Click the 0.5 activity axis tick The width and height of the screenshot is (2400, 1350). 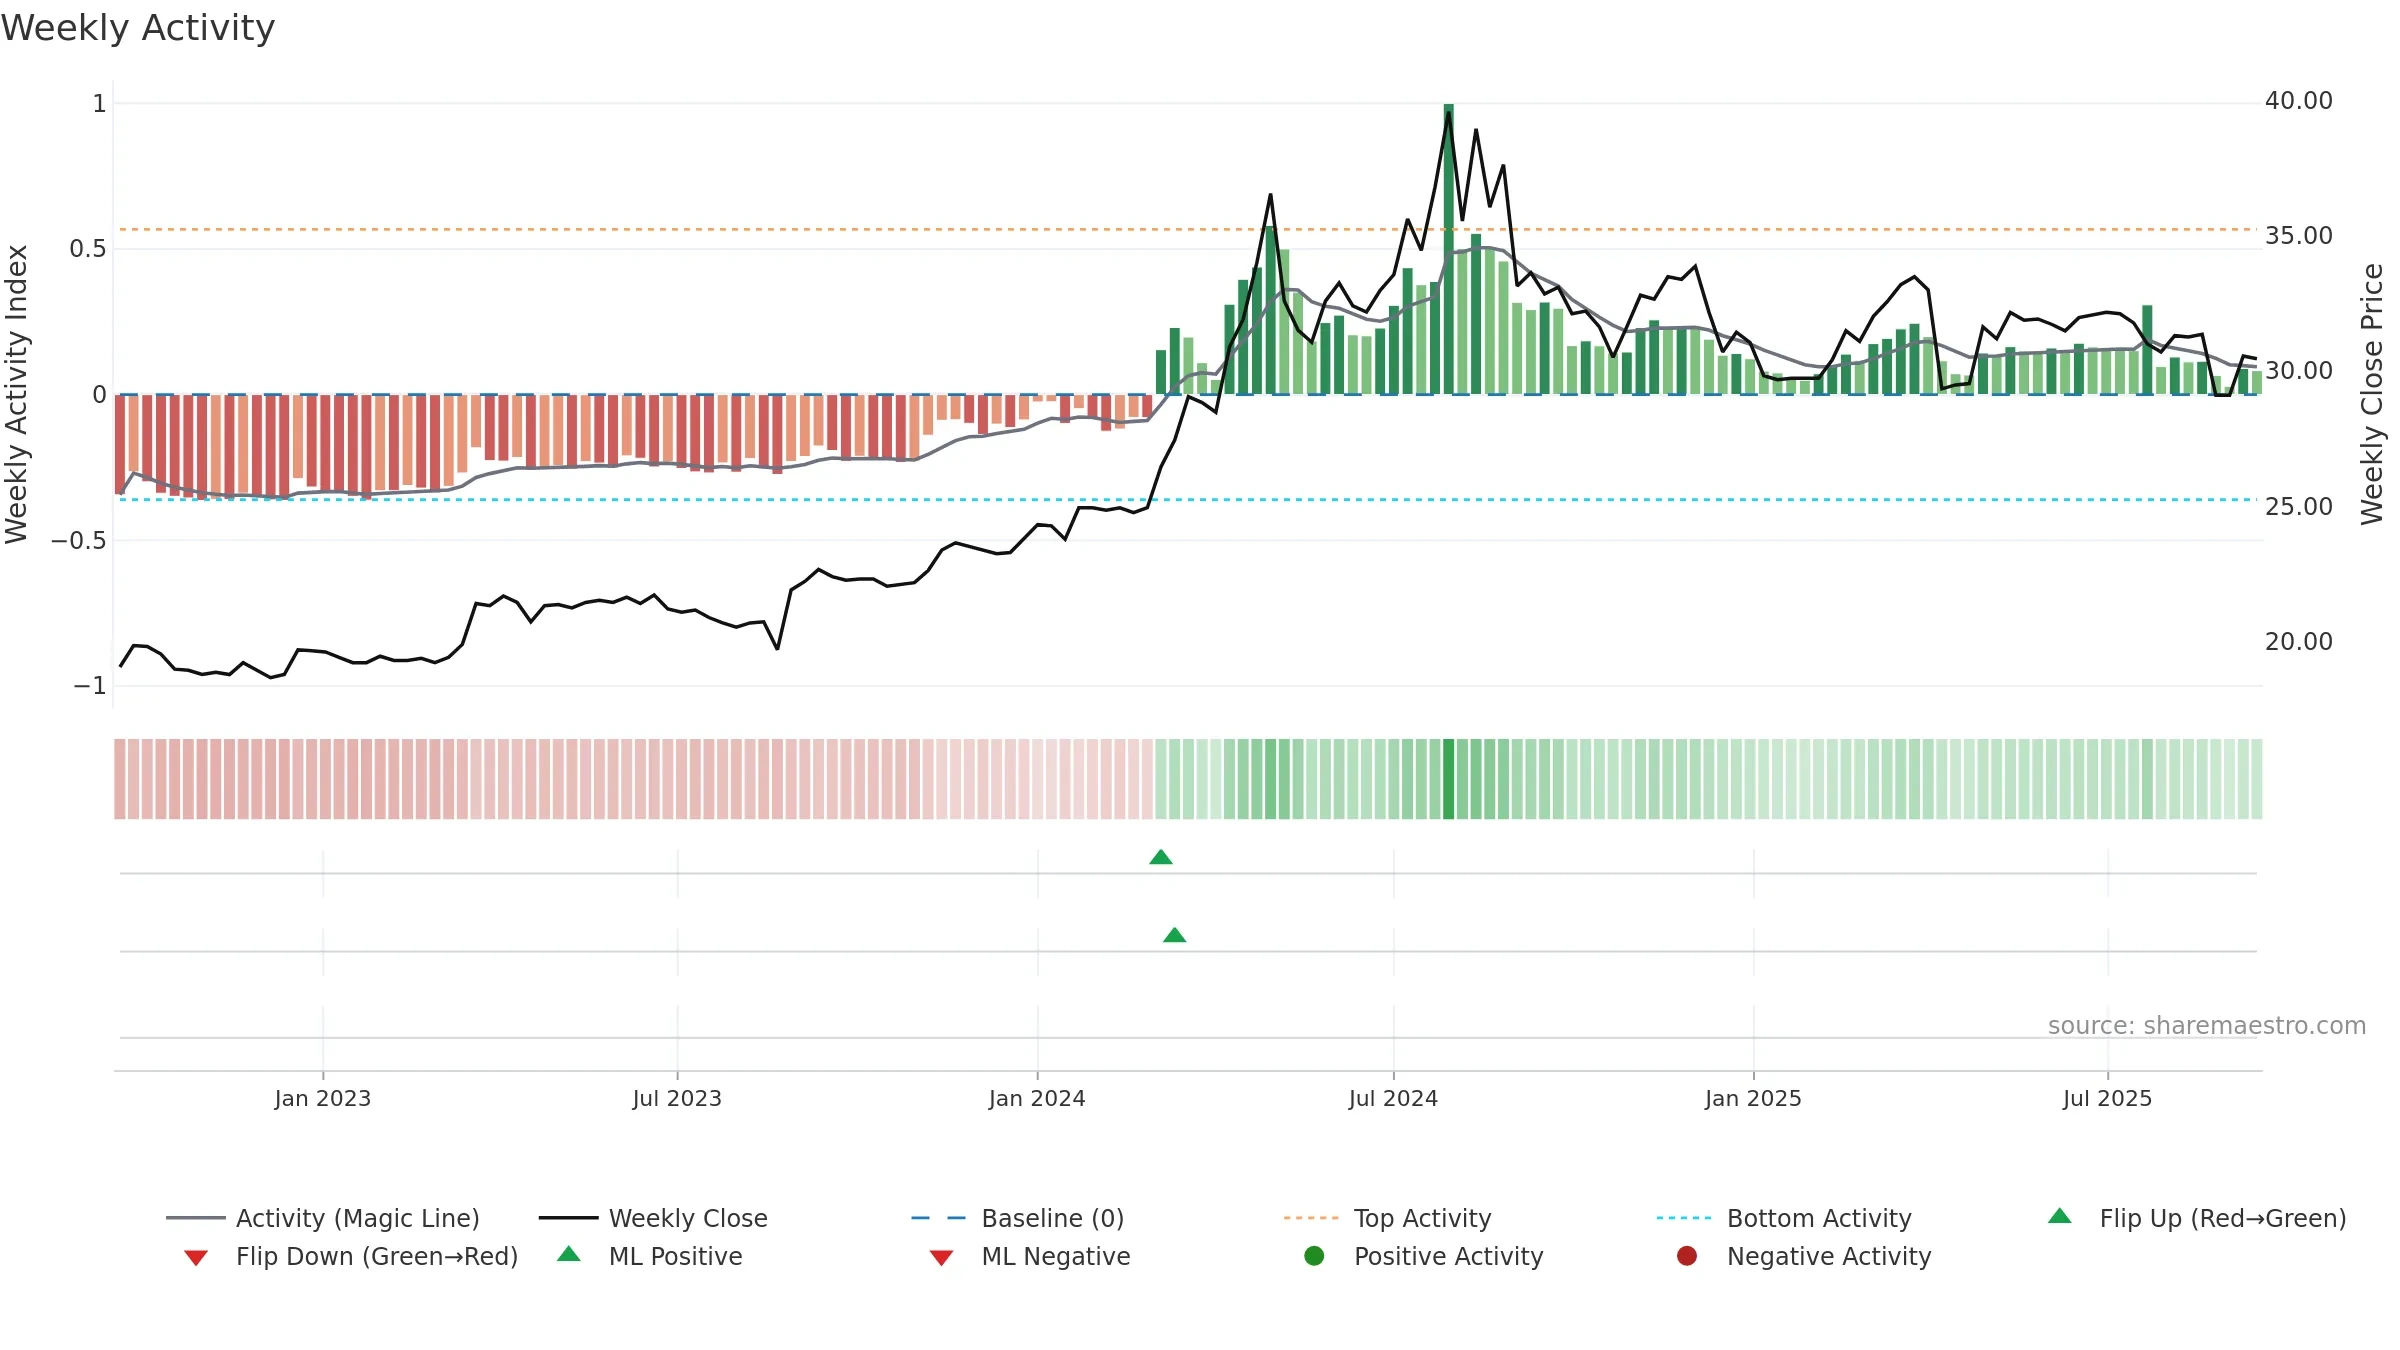[88, 249]
